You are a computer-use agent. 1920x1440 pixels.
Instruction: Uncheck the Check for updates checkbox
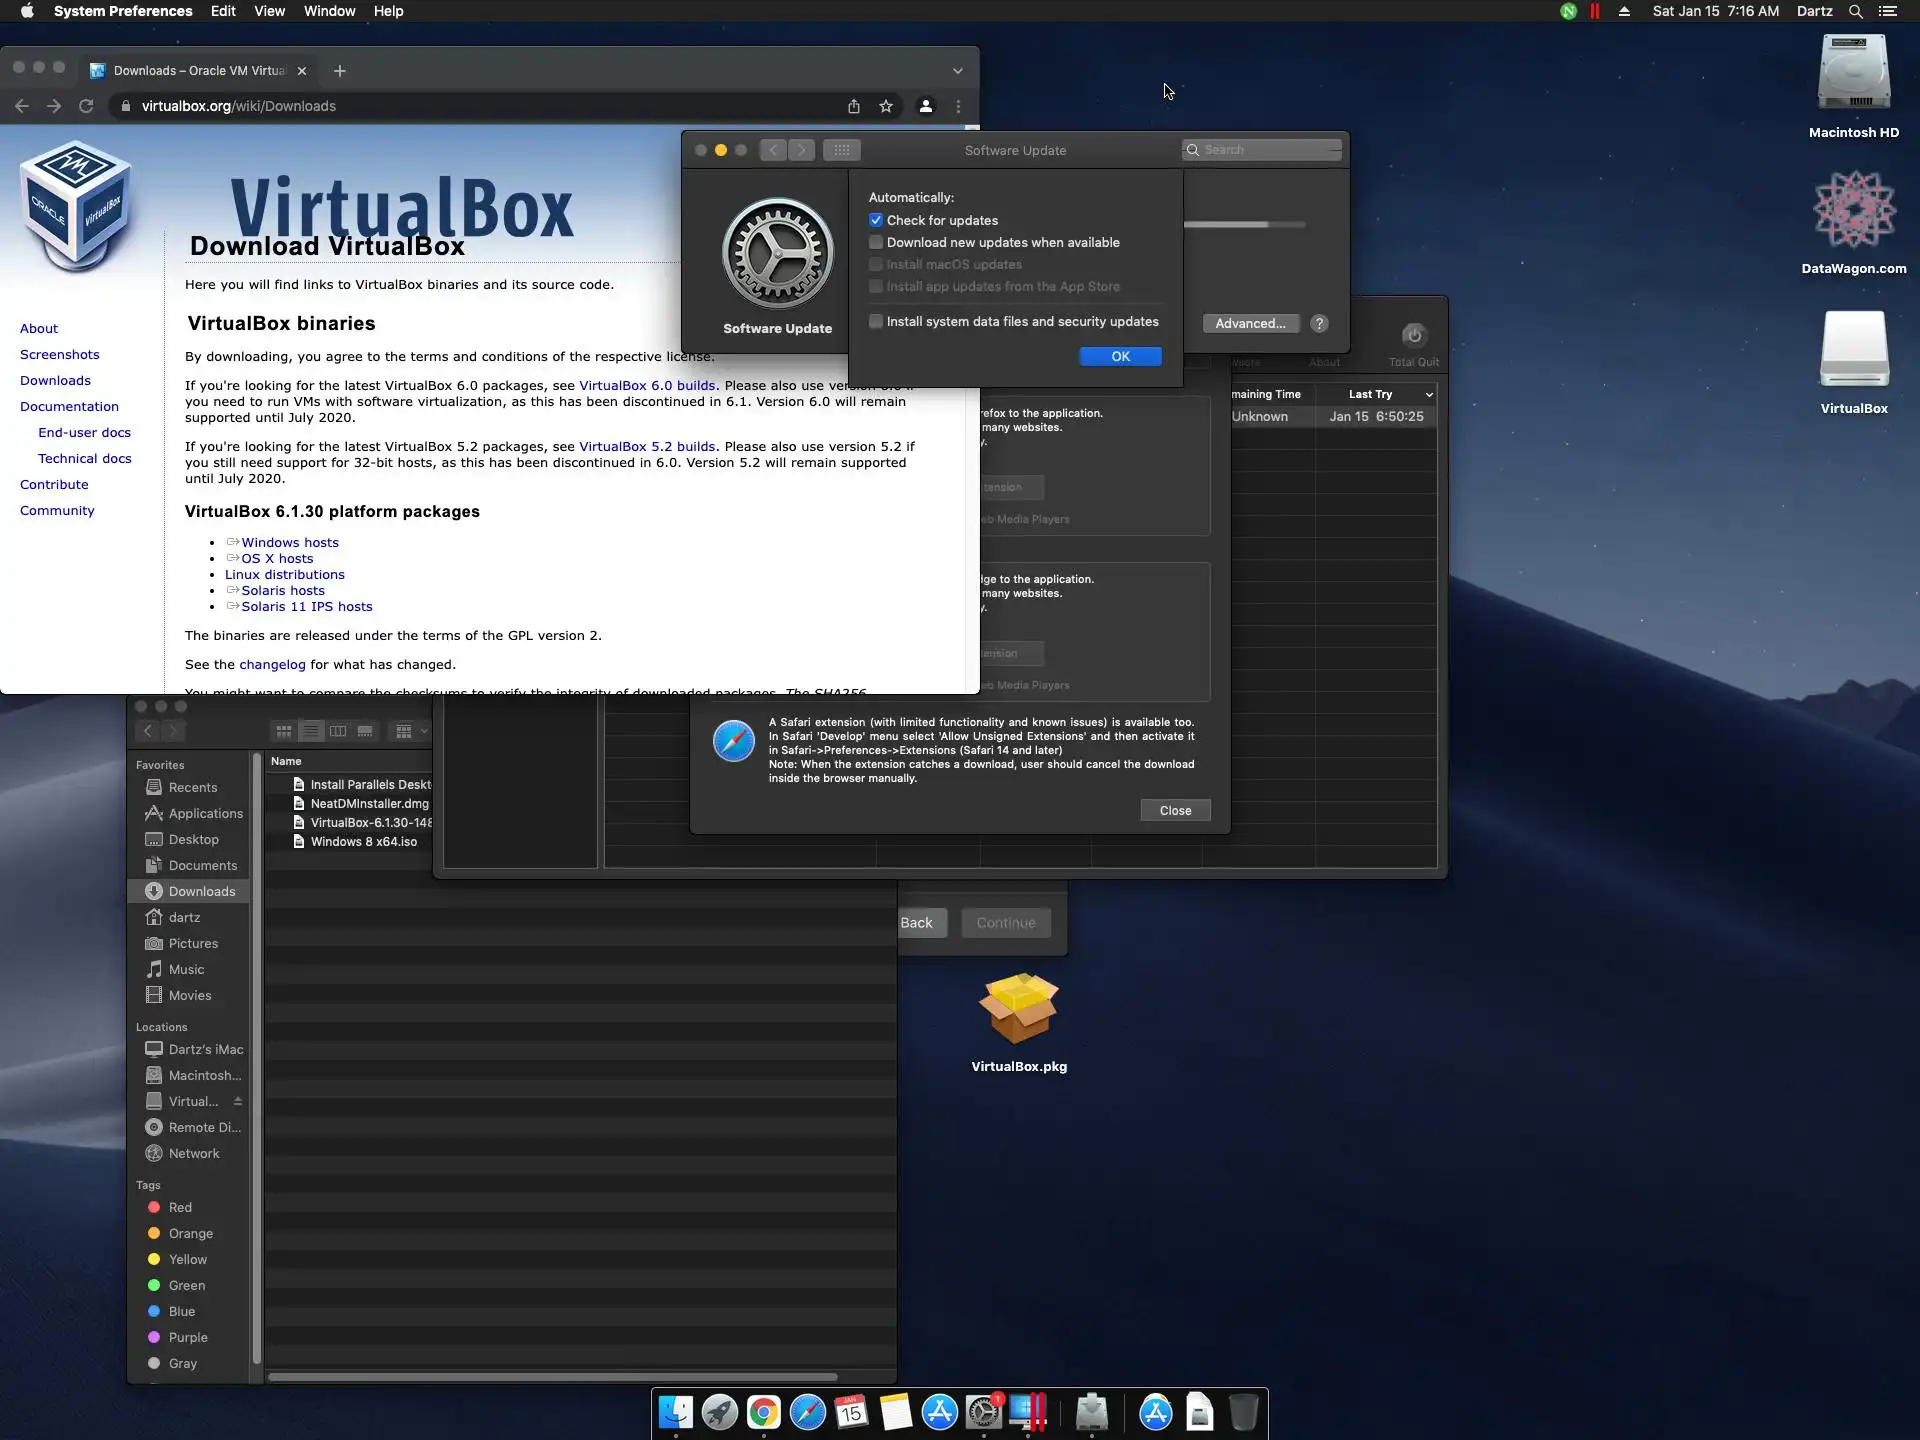point(876,220)
